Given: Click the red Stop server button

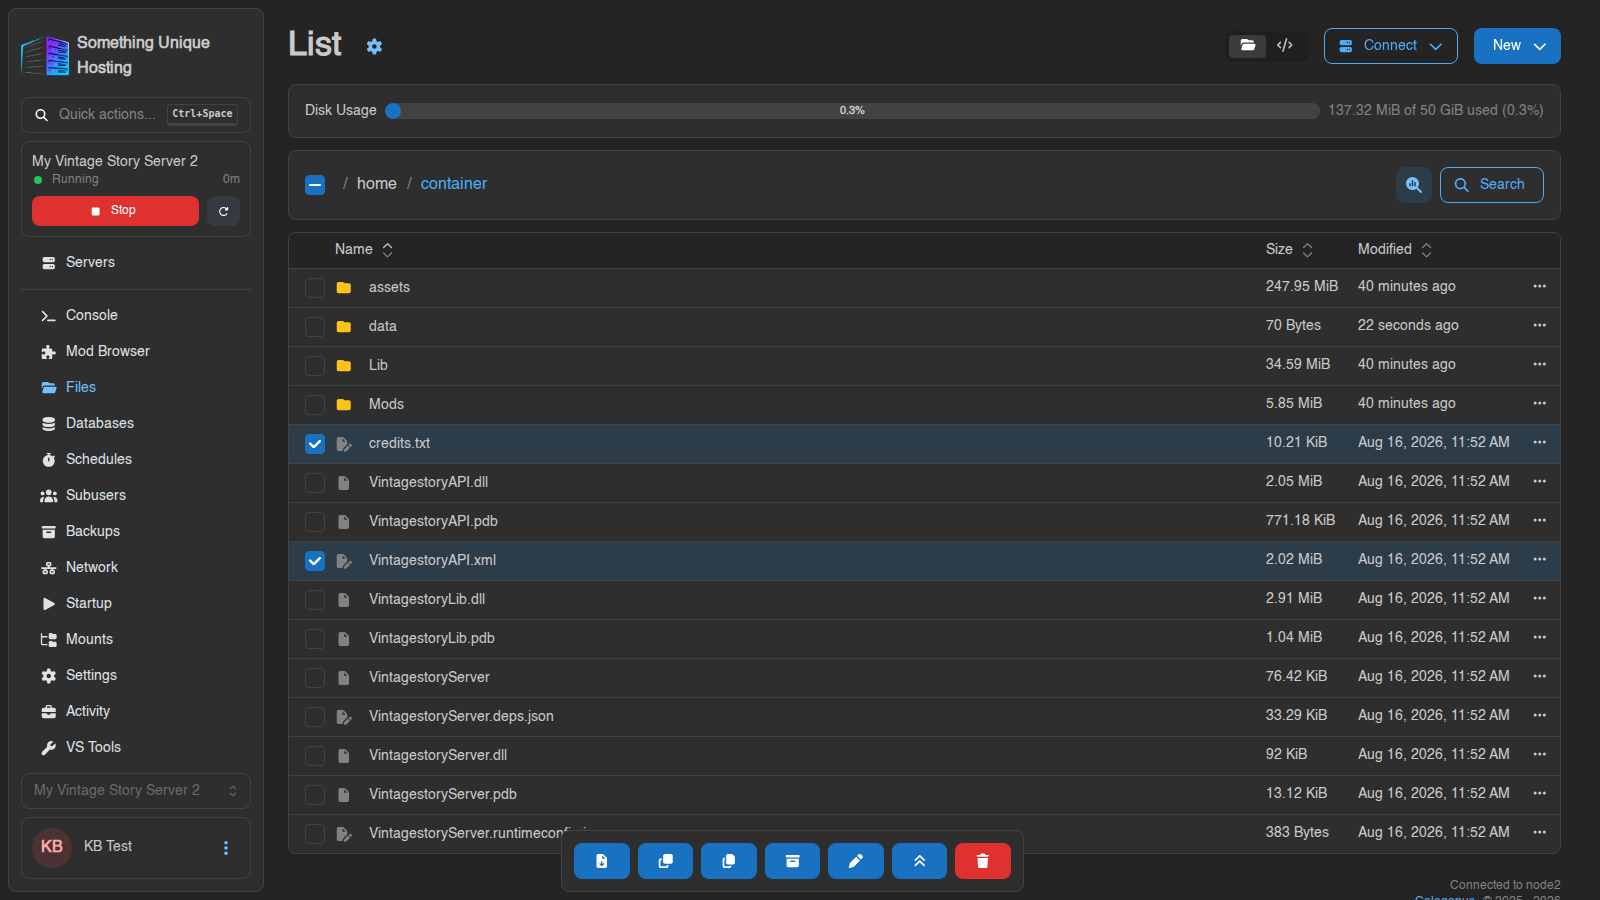Looking at the screenshot, I should (115, 211).
